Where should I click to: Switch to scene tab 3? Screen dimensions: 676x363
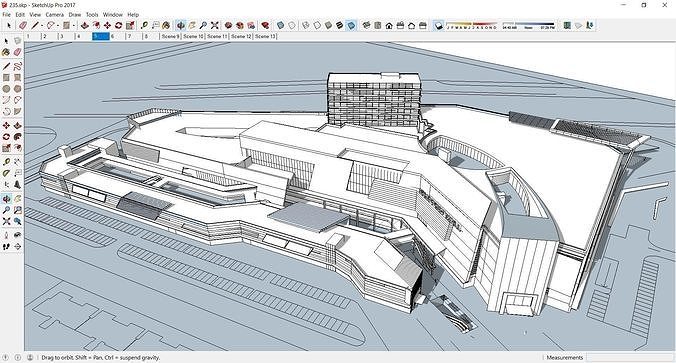66,36
